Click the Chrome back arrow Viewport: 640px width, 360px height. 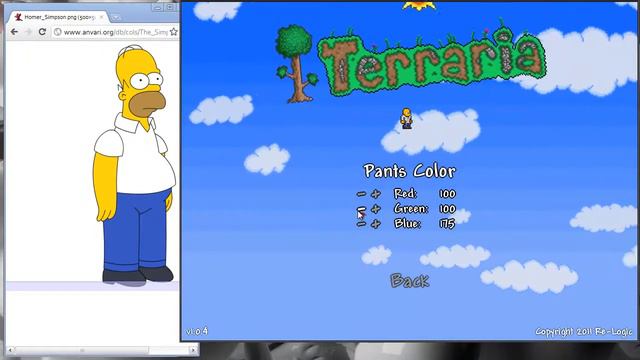point(14,31)
